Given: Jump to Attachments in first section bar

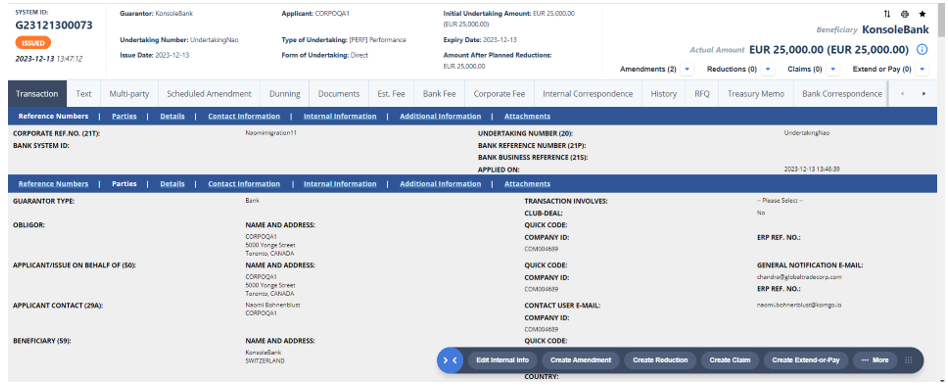Looking at the screenshot, I should click(x=527, y=116).
